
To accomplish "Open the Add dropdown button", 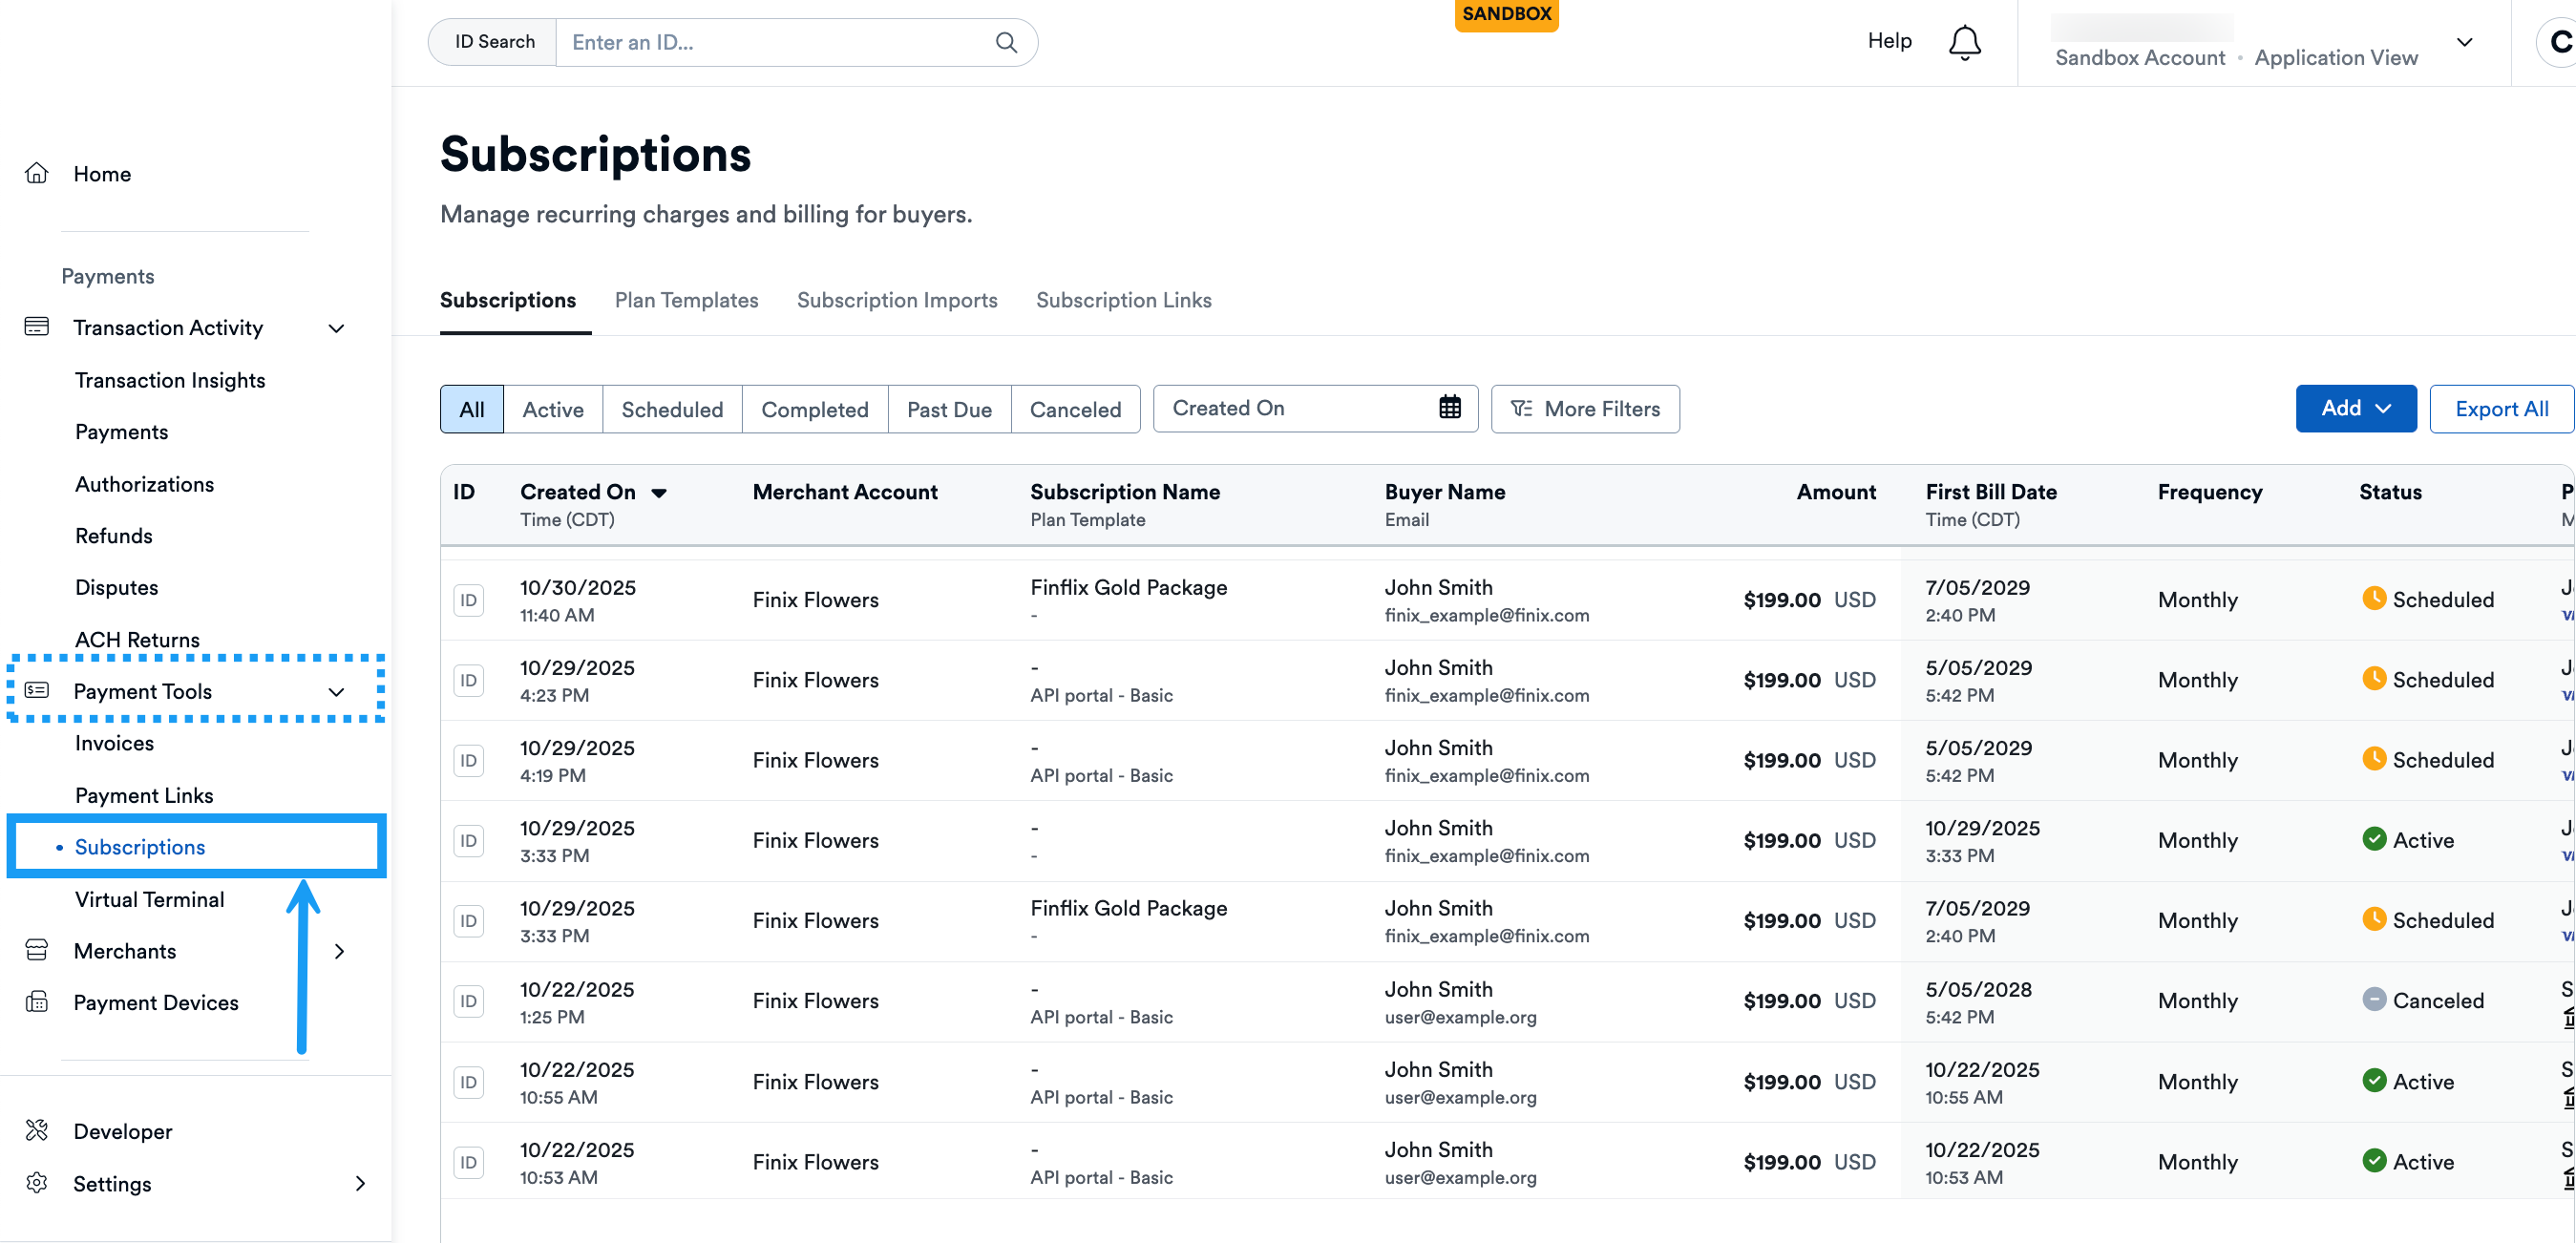I will click(x=2355, y=409).
